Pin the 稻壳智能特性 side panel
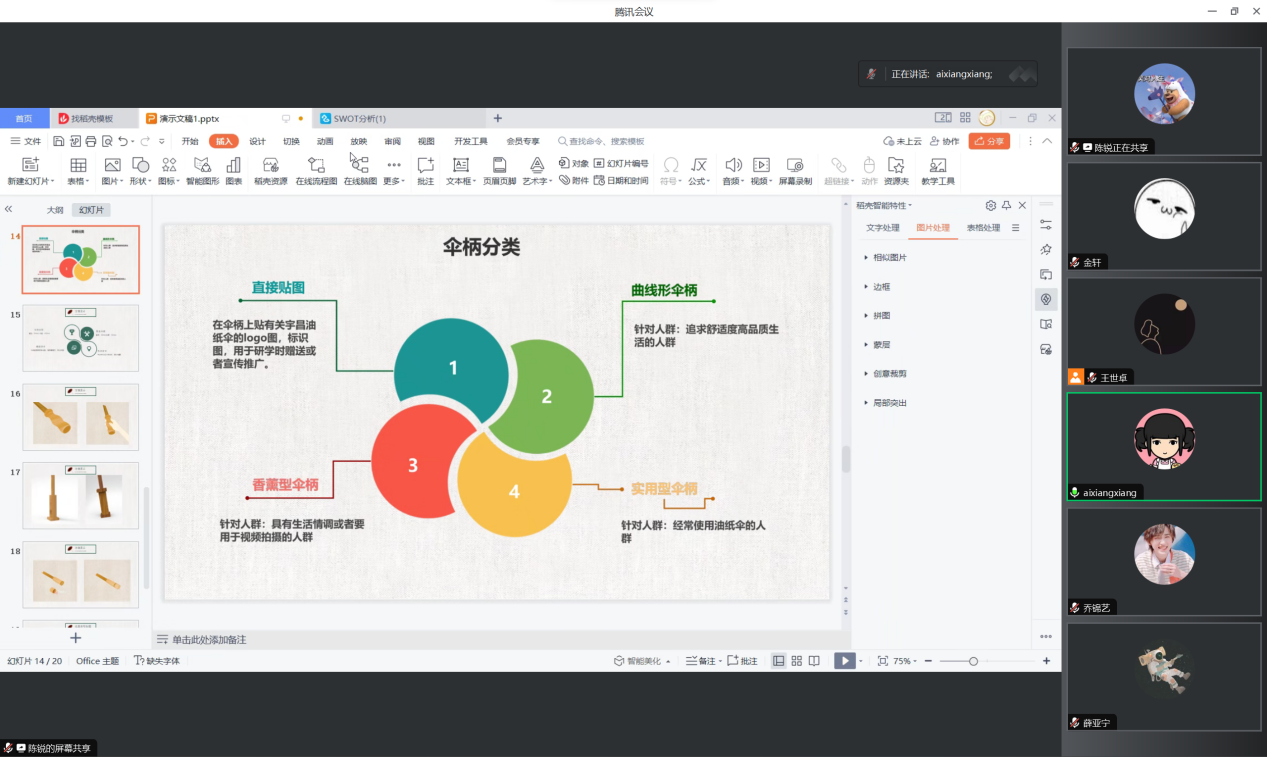 [x=1006, y=205]
